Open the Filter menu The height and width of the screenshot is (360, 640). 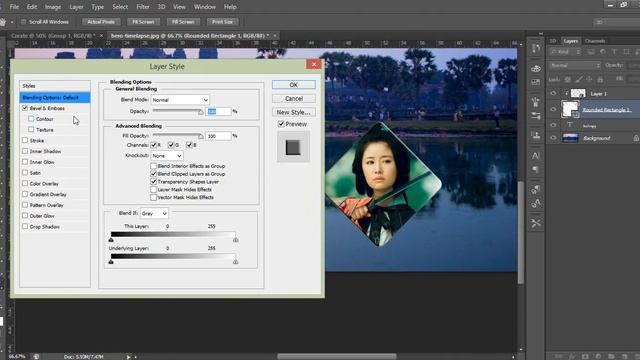point(143,7)
